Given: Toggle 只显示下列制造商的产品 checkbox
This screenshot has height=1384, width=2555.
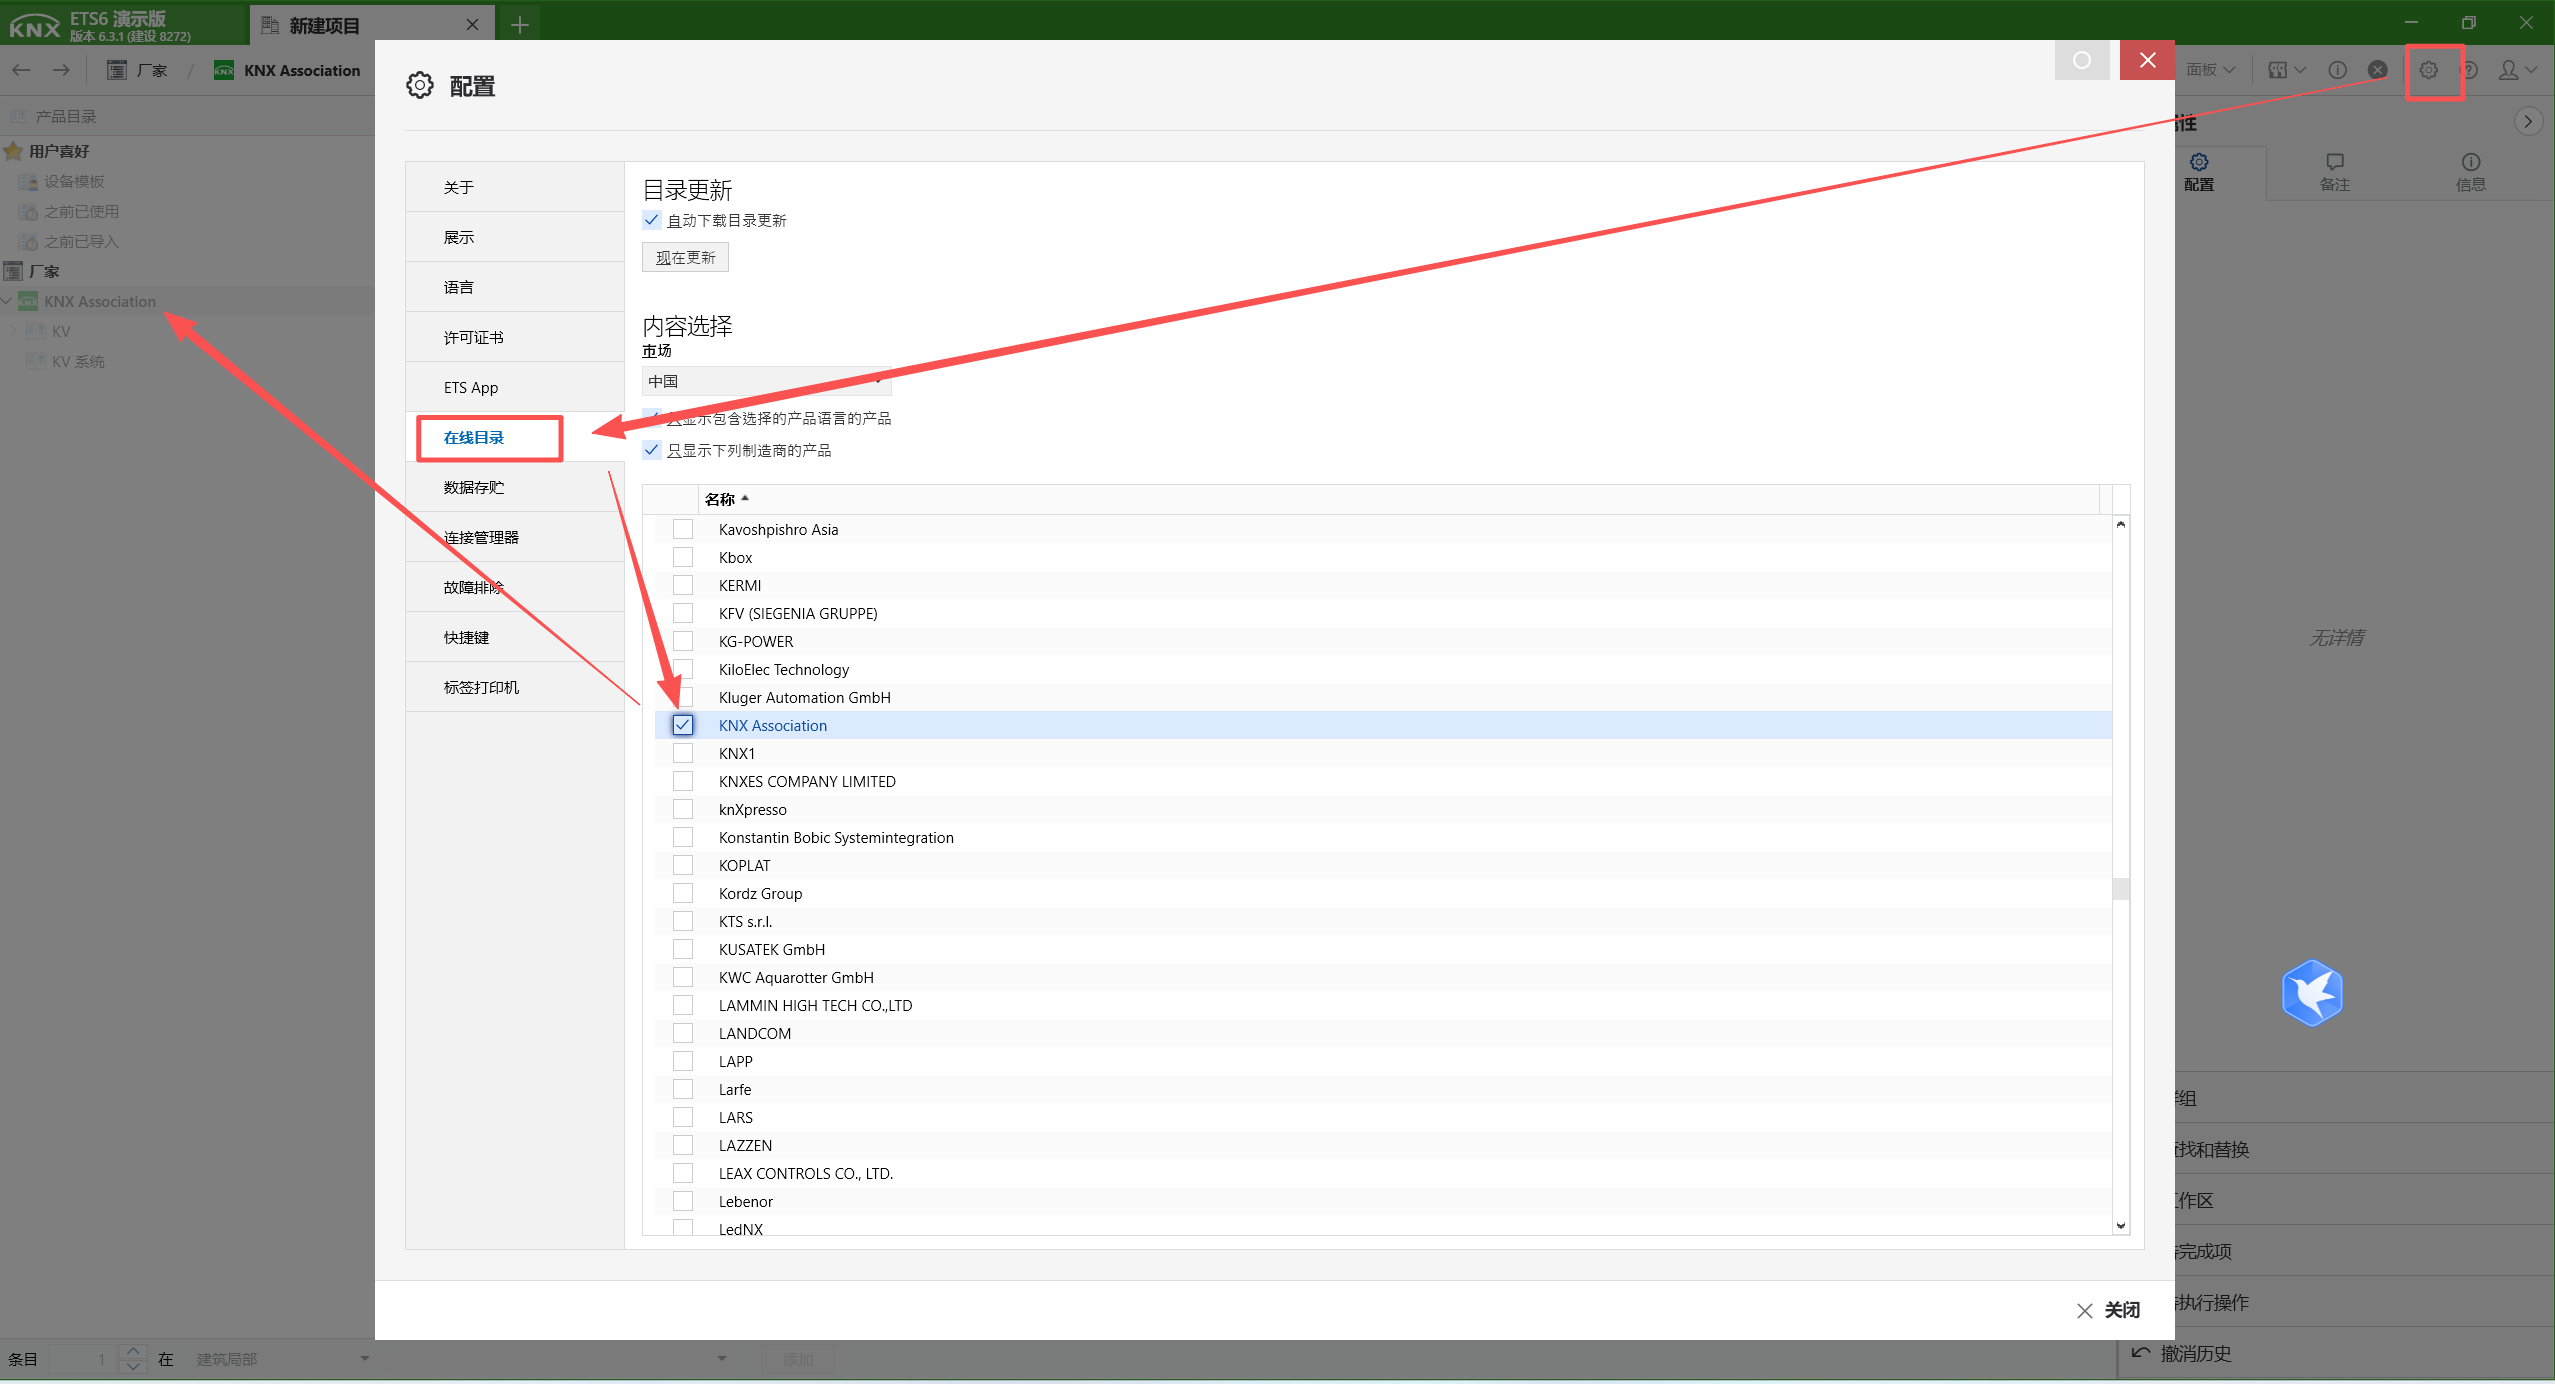Looking at the screenshot, I should (x=652, y=450).
